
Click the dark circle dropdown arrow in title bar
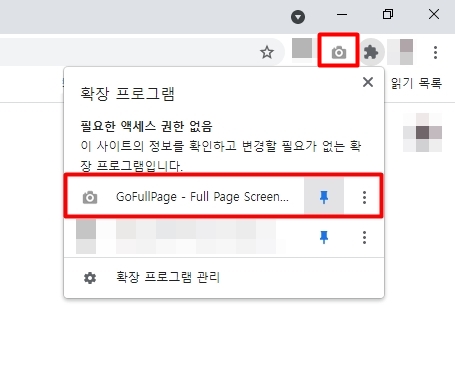point(298,17)
